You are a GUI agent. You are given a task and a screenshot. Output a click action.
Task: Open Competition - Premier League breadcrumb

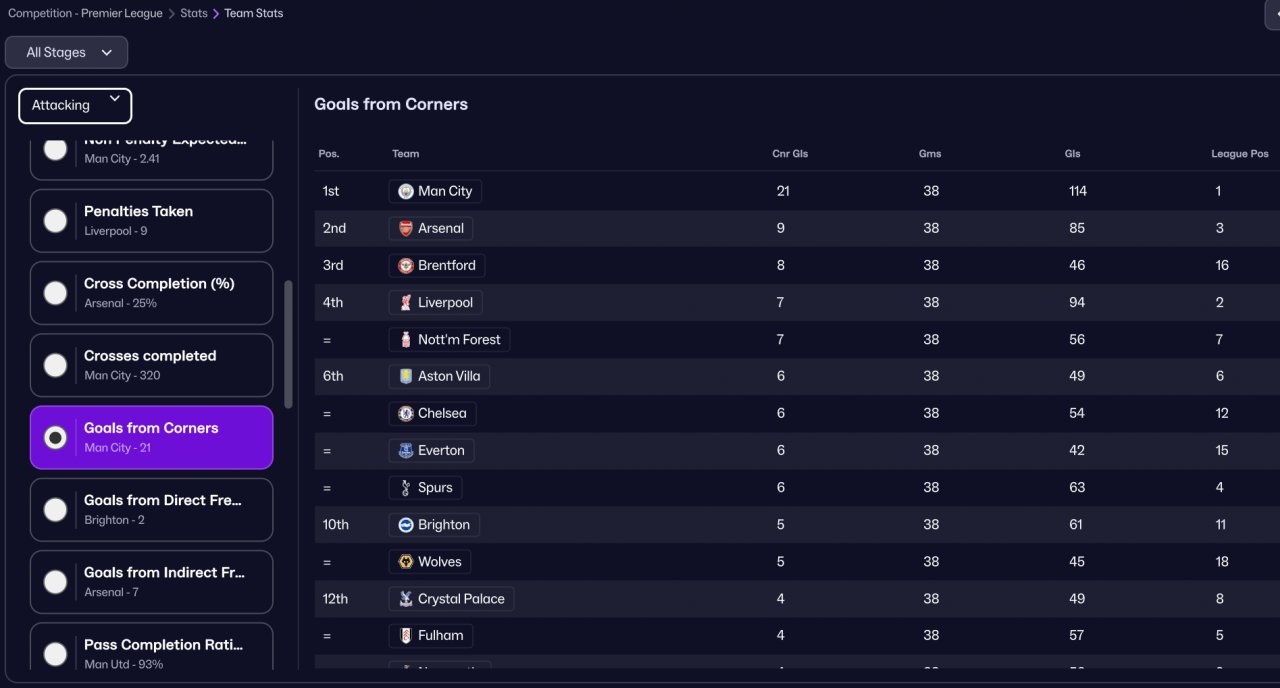pyautogui.click(x=87, y=14)
